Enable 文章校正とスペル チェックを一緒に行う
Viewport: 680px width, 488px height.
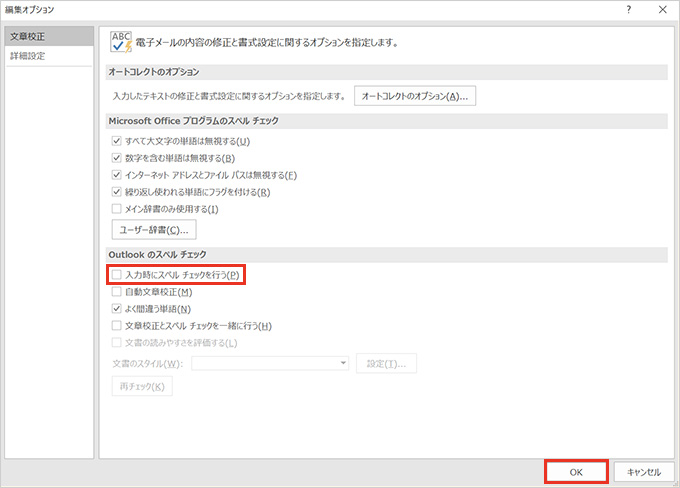tap(117, 326)
